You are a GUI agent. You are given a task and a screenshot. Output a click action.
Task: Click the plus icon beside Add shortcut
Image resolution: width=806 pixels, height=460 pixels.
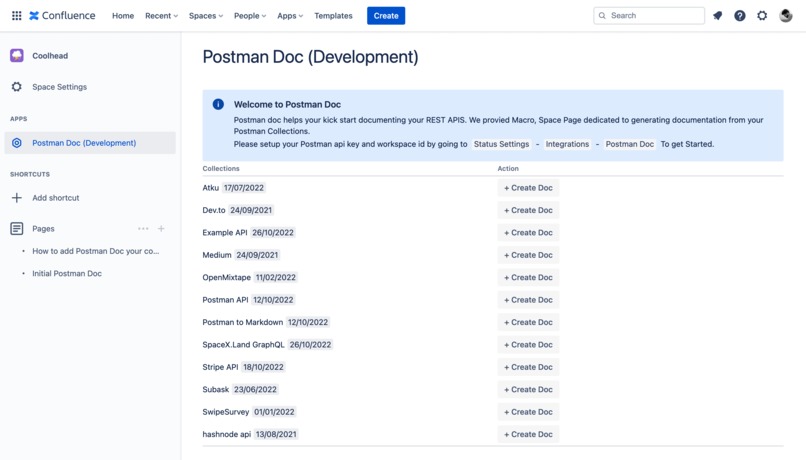(x=16, y=198)
